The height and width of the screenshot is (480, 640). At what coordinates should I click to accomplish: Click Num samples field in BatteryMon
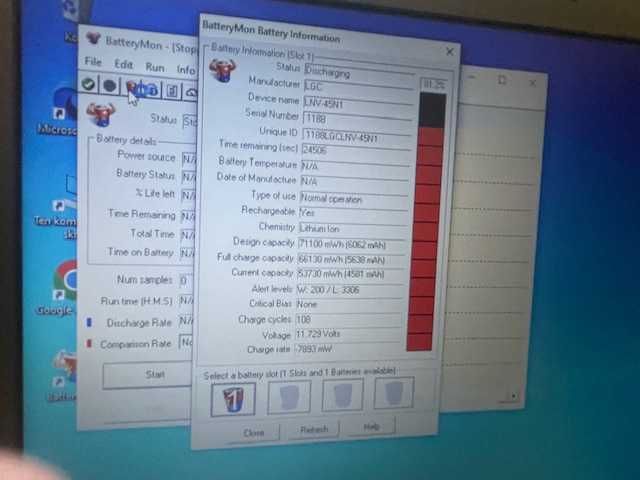[186, 280]
